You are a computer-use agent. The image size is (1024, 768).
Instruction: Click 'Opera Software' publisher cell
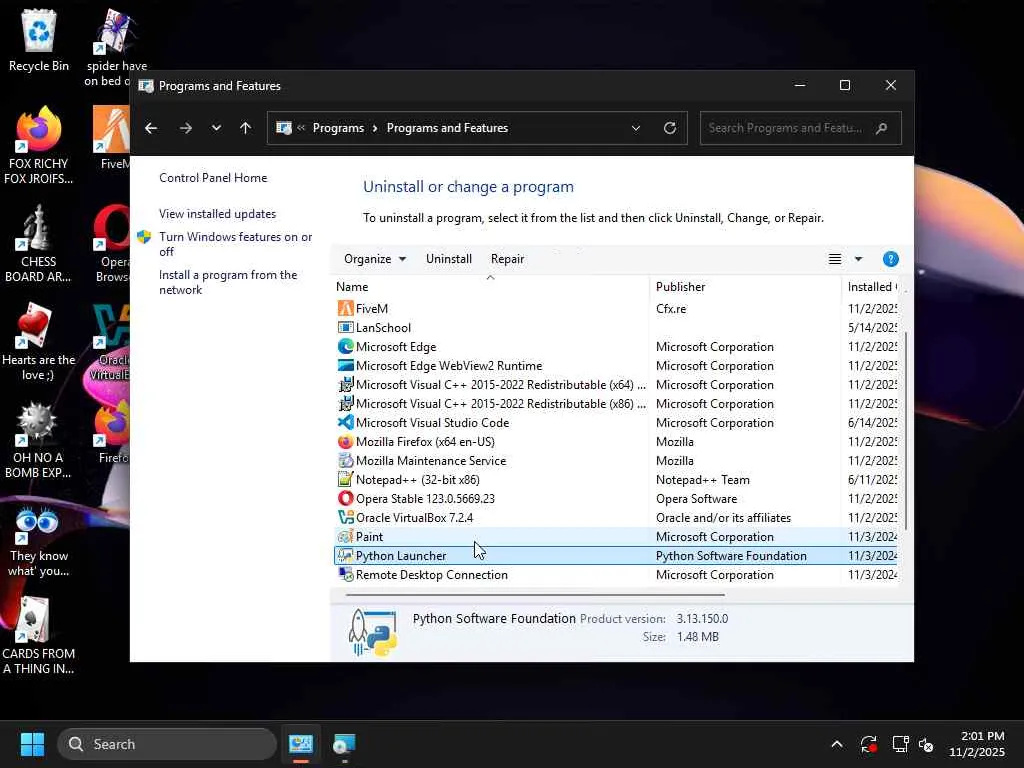point(696,498)
